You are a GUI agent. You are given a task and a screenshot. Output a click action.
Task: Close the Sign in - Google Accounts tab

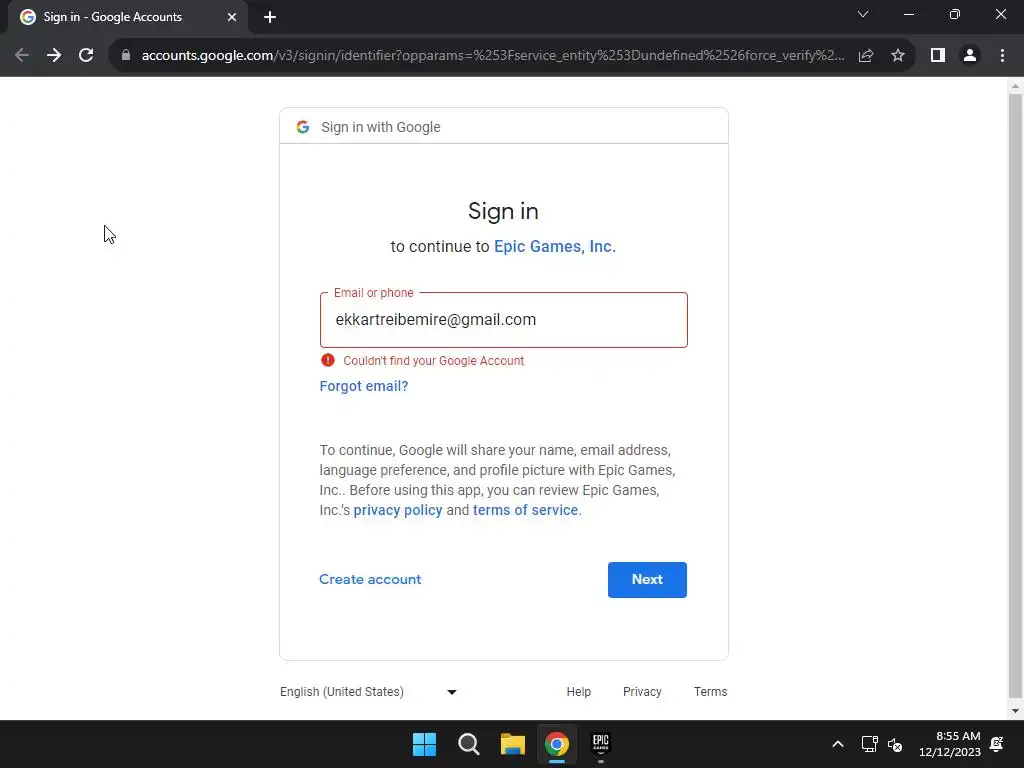click(x=232, y=17)
